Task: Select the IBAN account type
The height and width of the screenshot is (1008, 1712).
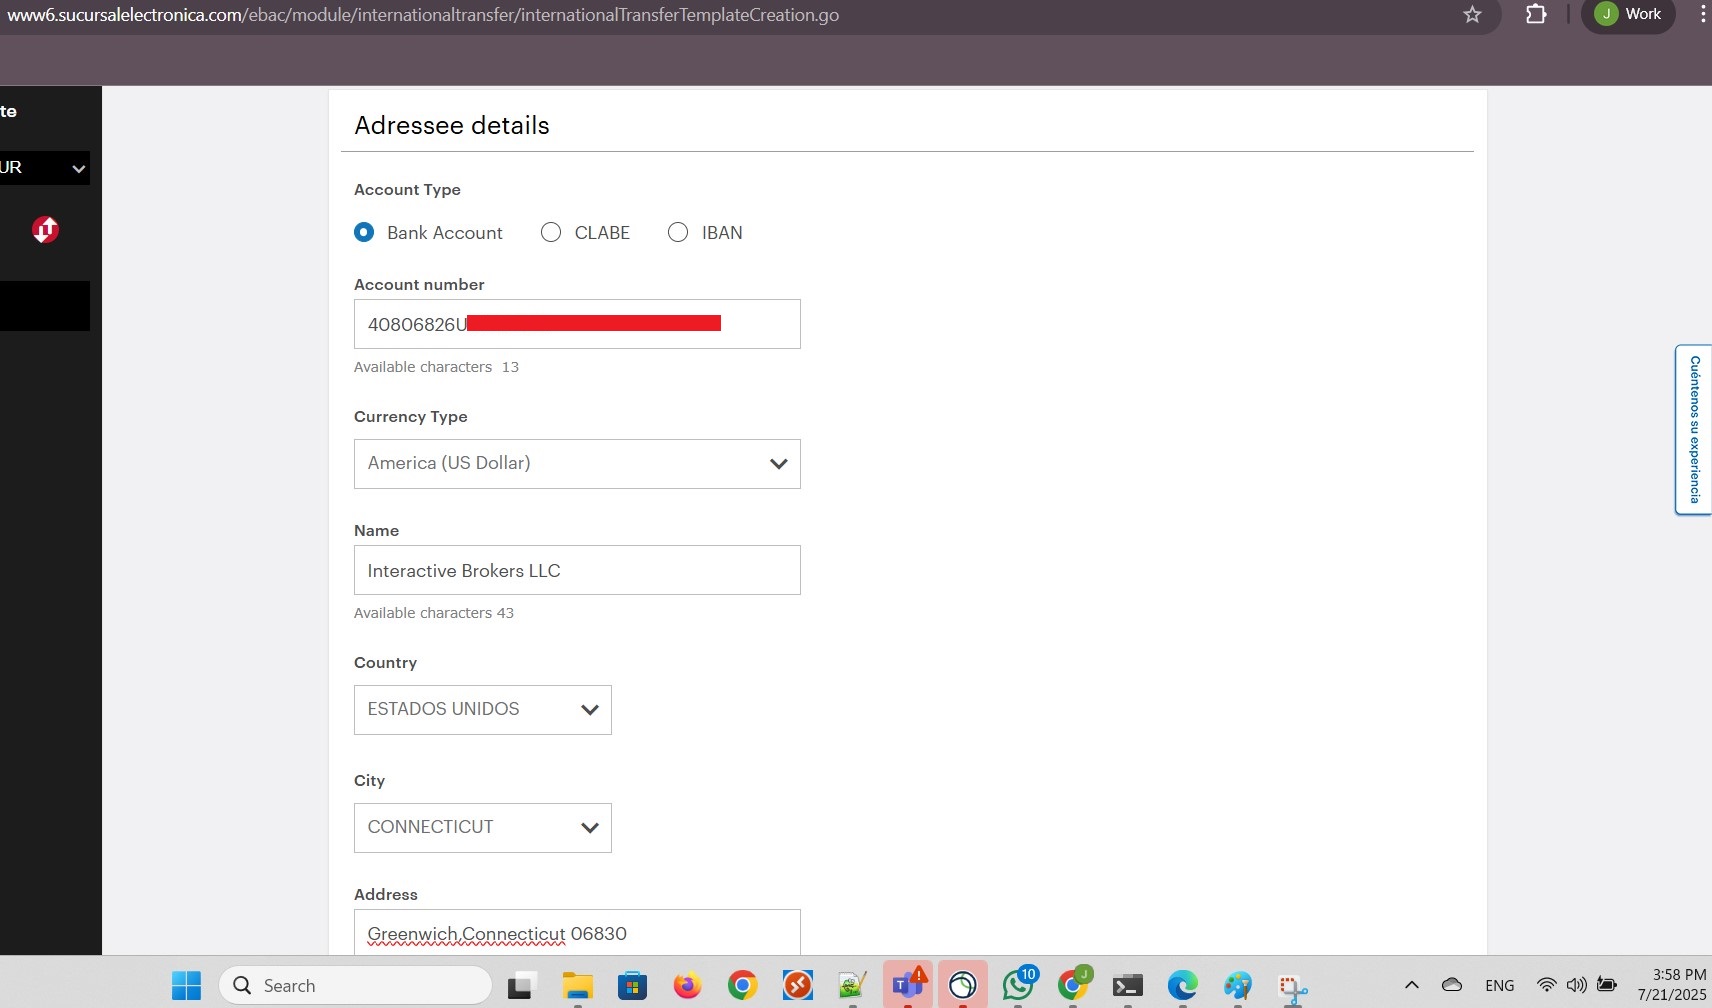Action: (678, 232)
